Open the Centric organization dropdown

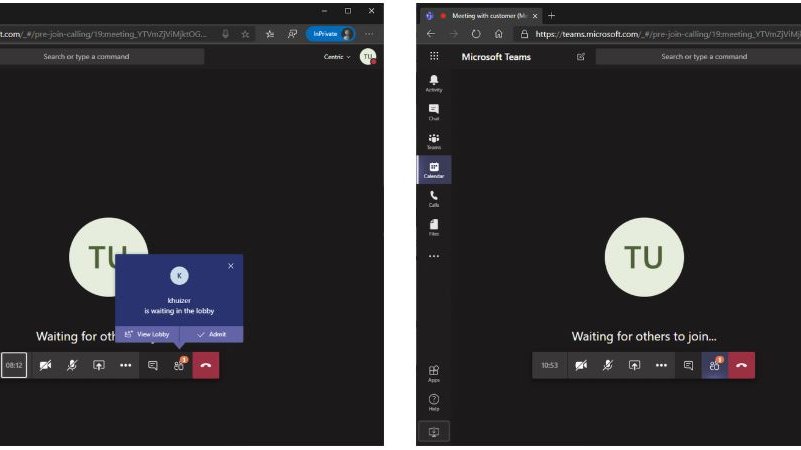point(337,57)
